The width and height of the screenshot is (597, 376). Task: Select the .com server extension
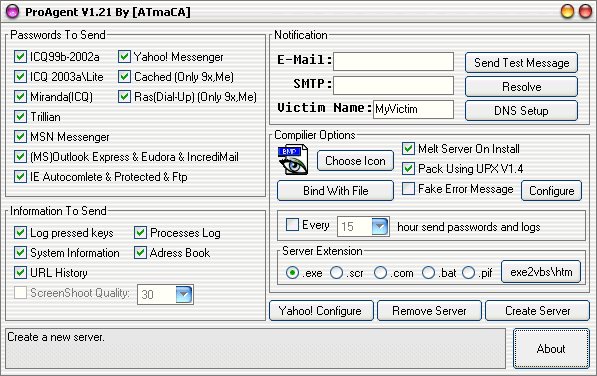click(x=380, y=272)
